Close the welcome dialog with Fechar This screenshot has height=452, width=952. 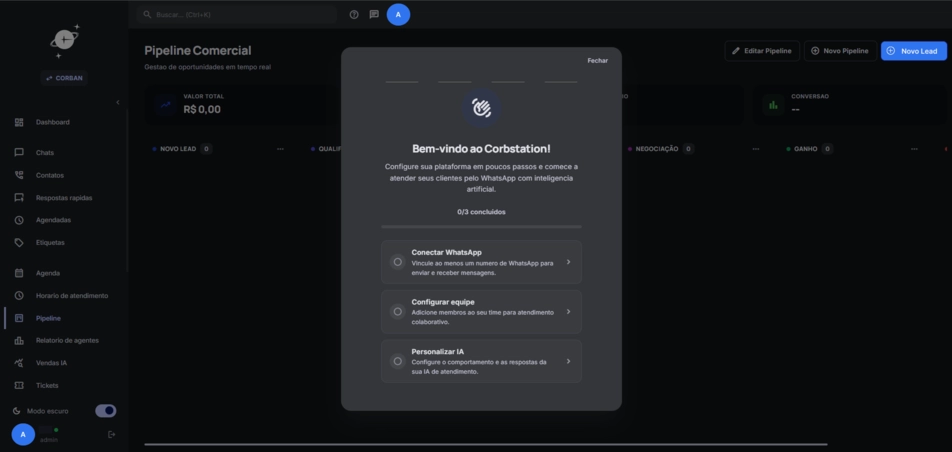point(597,61)
